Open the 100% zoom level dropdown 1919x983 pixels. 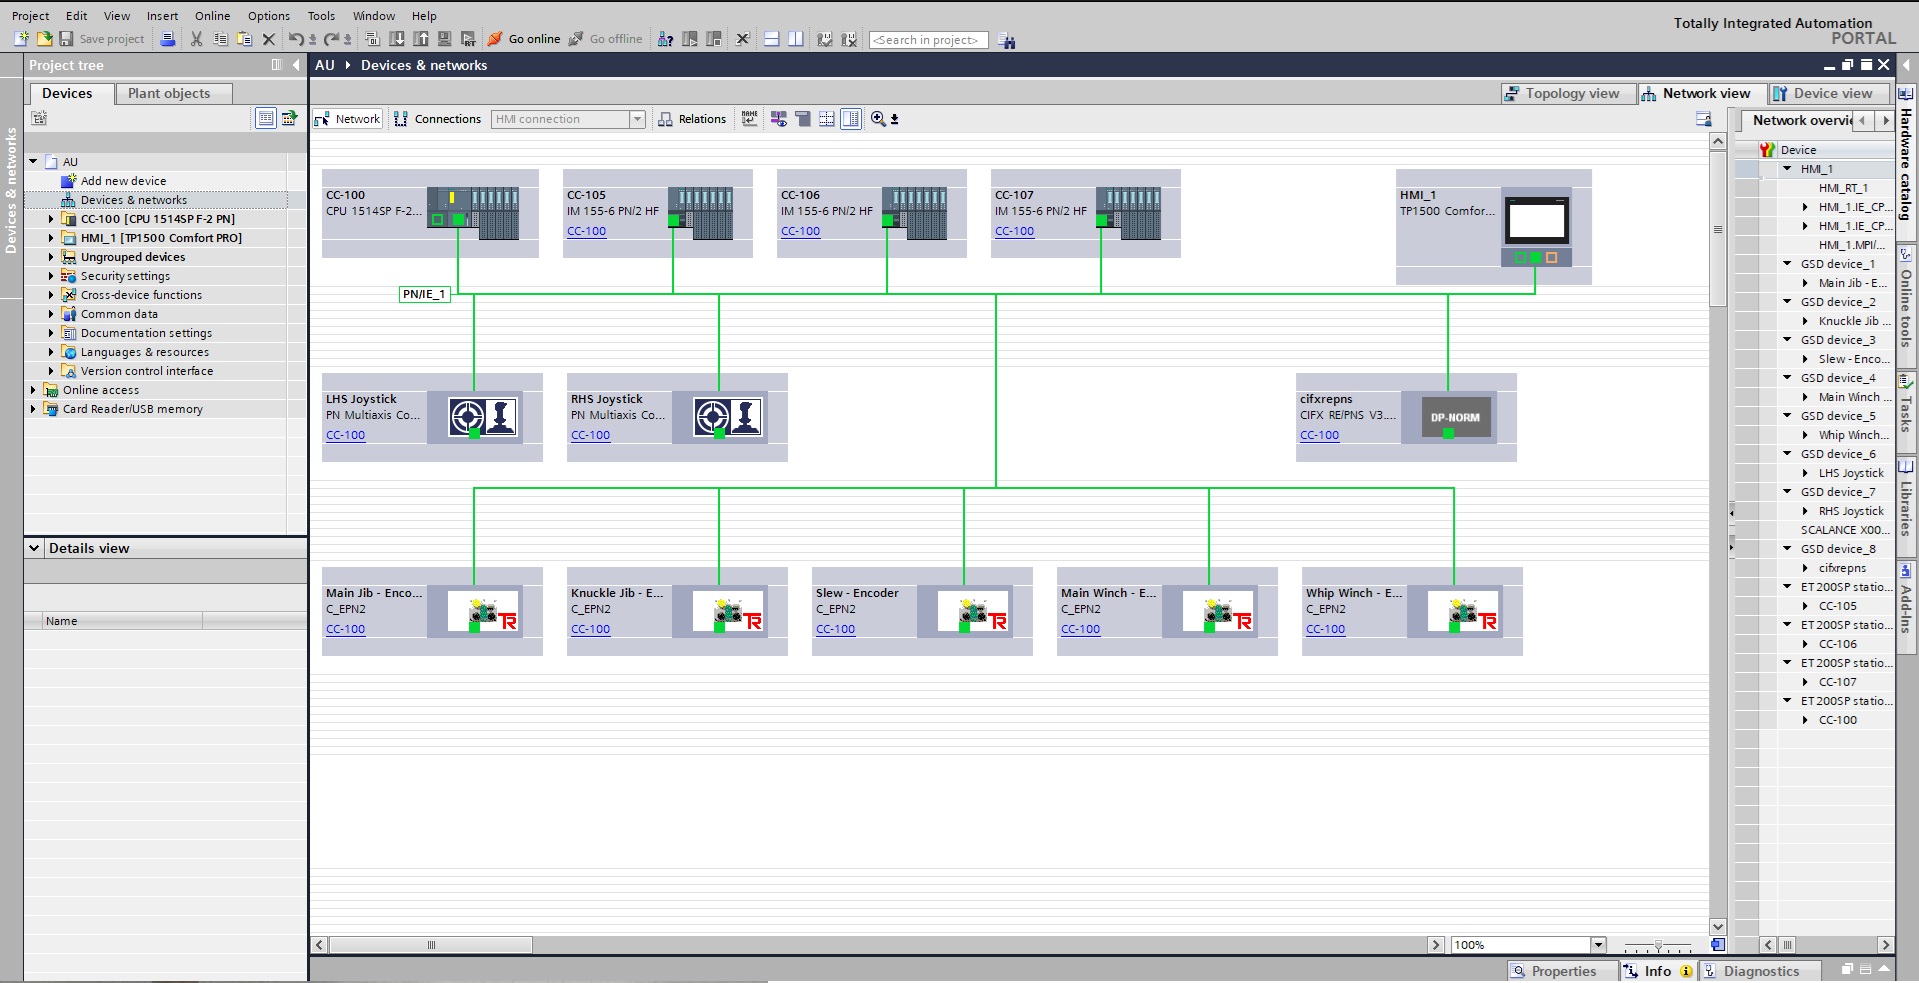1598,945
